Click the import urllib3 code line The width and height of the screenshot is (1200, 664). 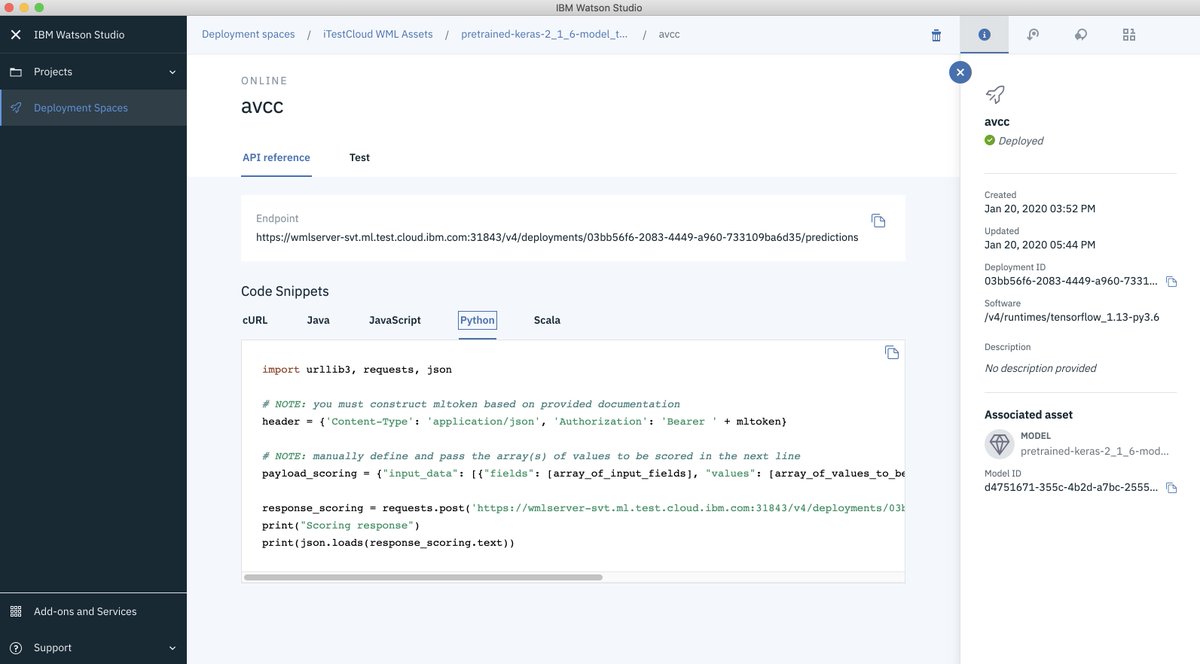[x=357, y=370]
